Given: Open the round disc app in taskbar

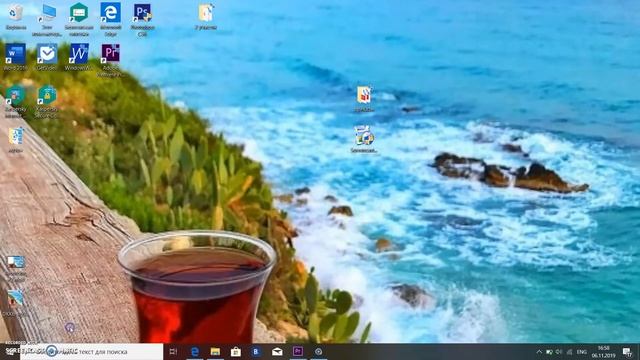Looking at the screenshot, I should coord(318,351).
